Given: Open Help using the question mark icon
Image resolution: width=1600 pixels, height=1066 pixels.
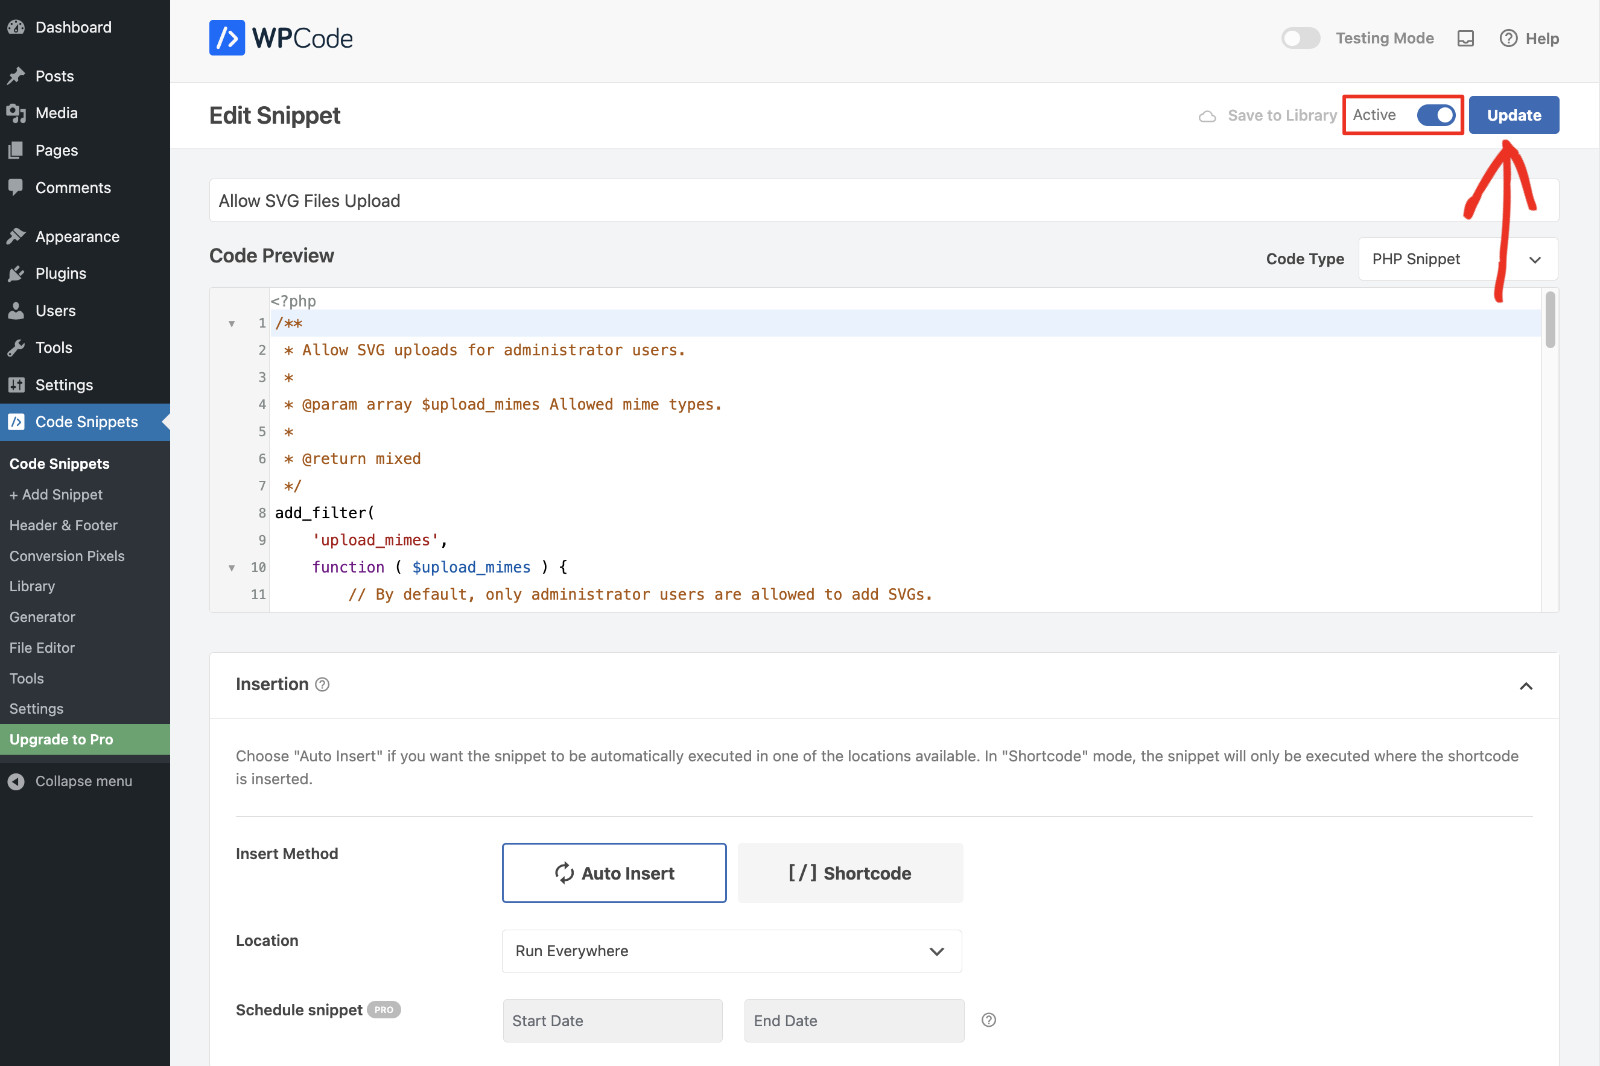Looking at the screenshot, I should (1508, 38).
